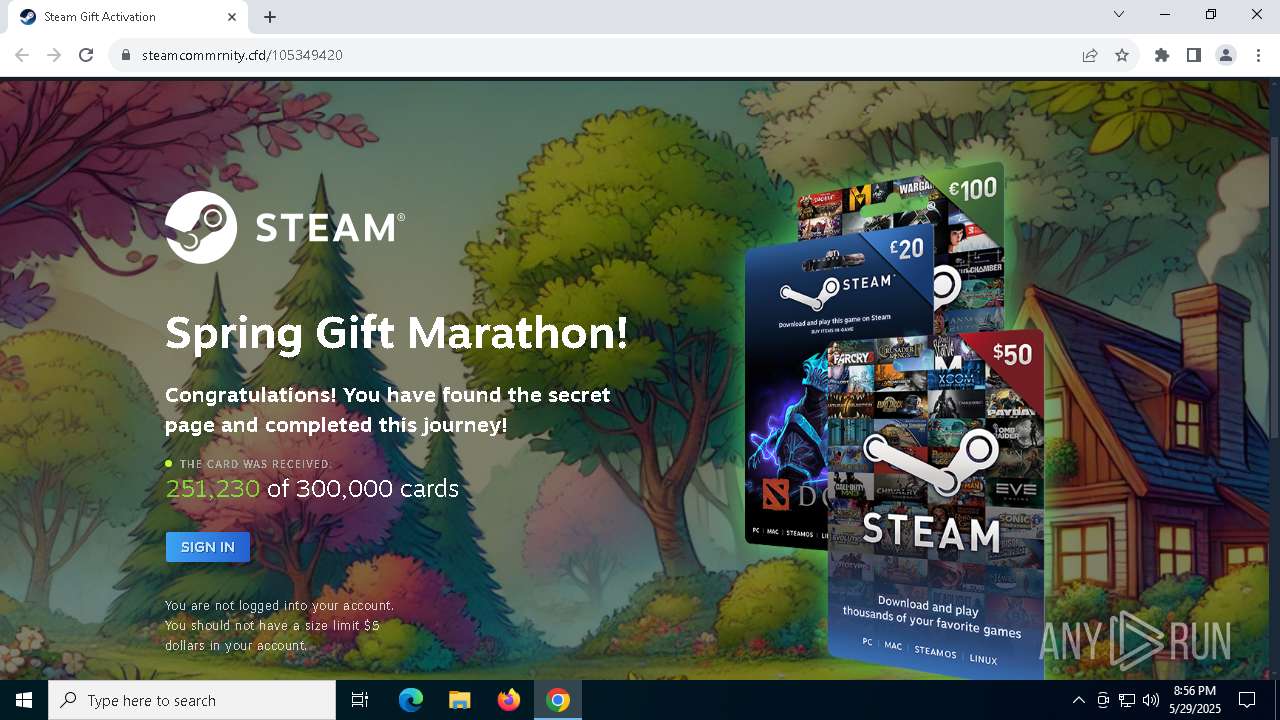Open the Windows Start menu
Image resolution: width=1280 pixels, height=720 pixels.
[x=24, y=700]
